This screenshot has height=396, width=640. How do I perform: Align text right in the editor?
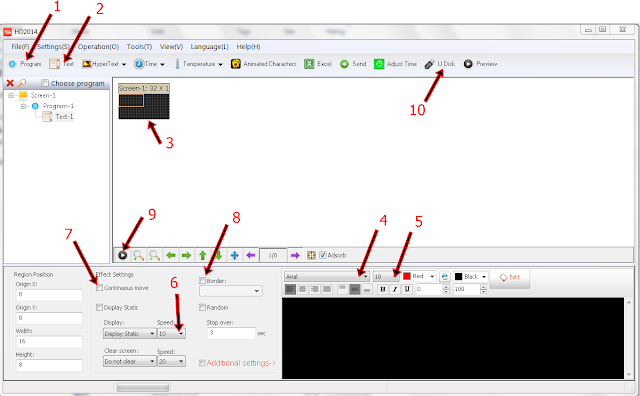(314, 289)
